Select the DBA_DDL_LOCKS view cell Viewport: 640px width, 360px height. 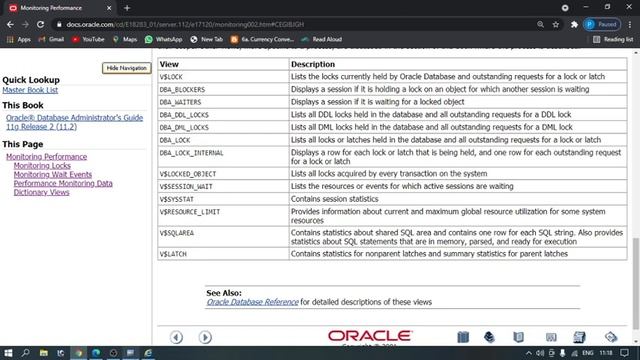[223, 115]
